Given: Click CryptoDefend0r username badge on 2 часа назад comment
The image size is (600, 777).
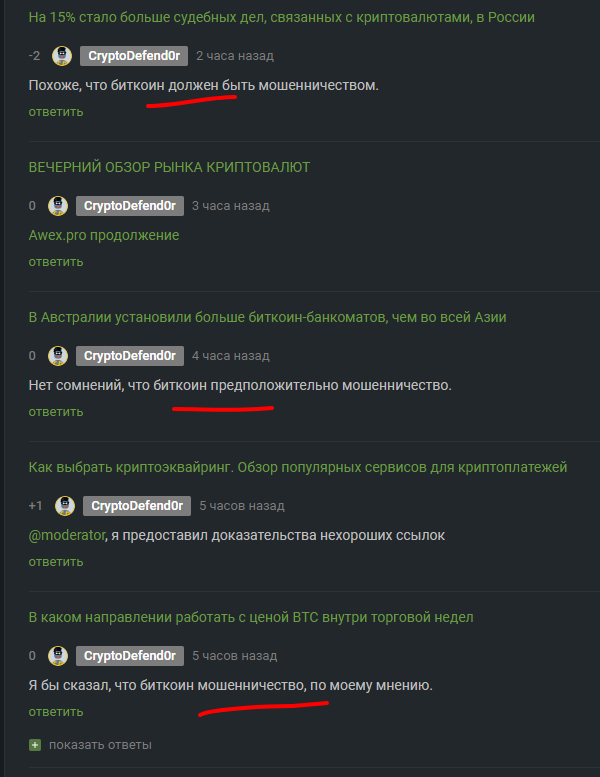Looking at the screenshot, I should pos(134,56).
